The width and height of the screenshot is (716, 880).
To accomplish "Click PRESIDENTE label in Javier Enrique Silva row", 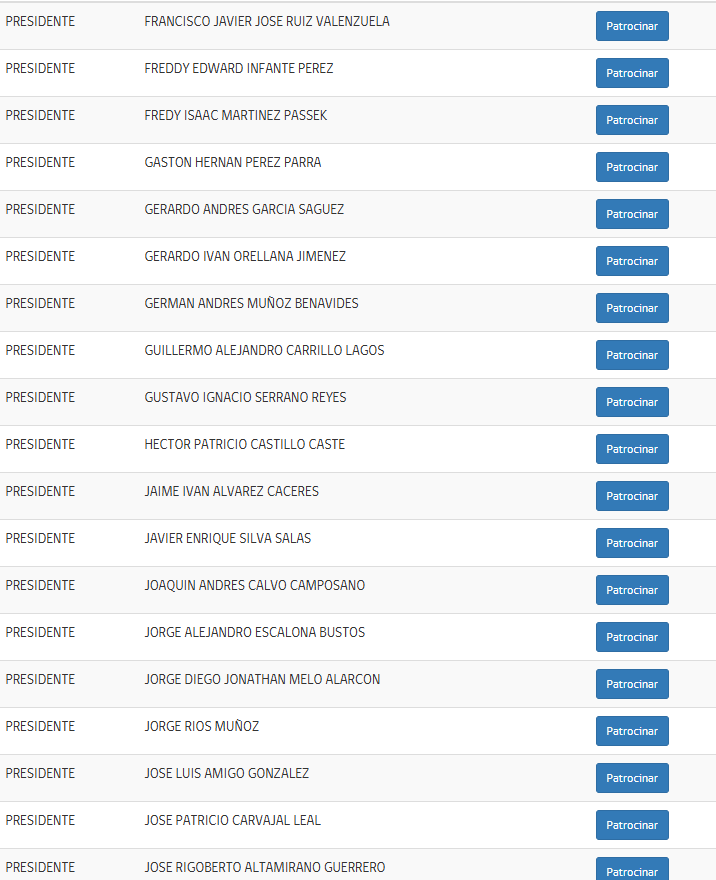I will 40,538.
